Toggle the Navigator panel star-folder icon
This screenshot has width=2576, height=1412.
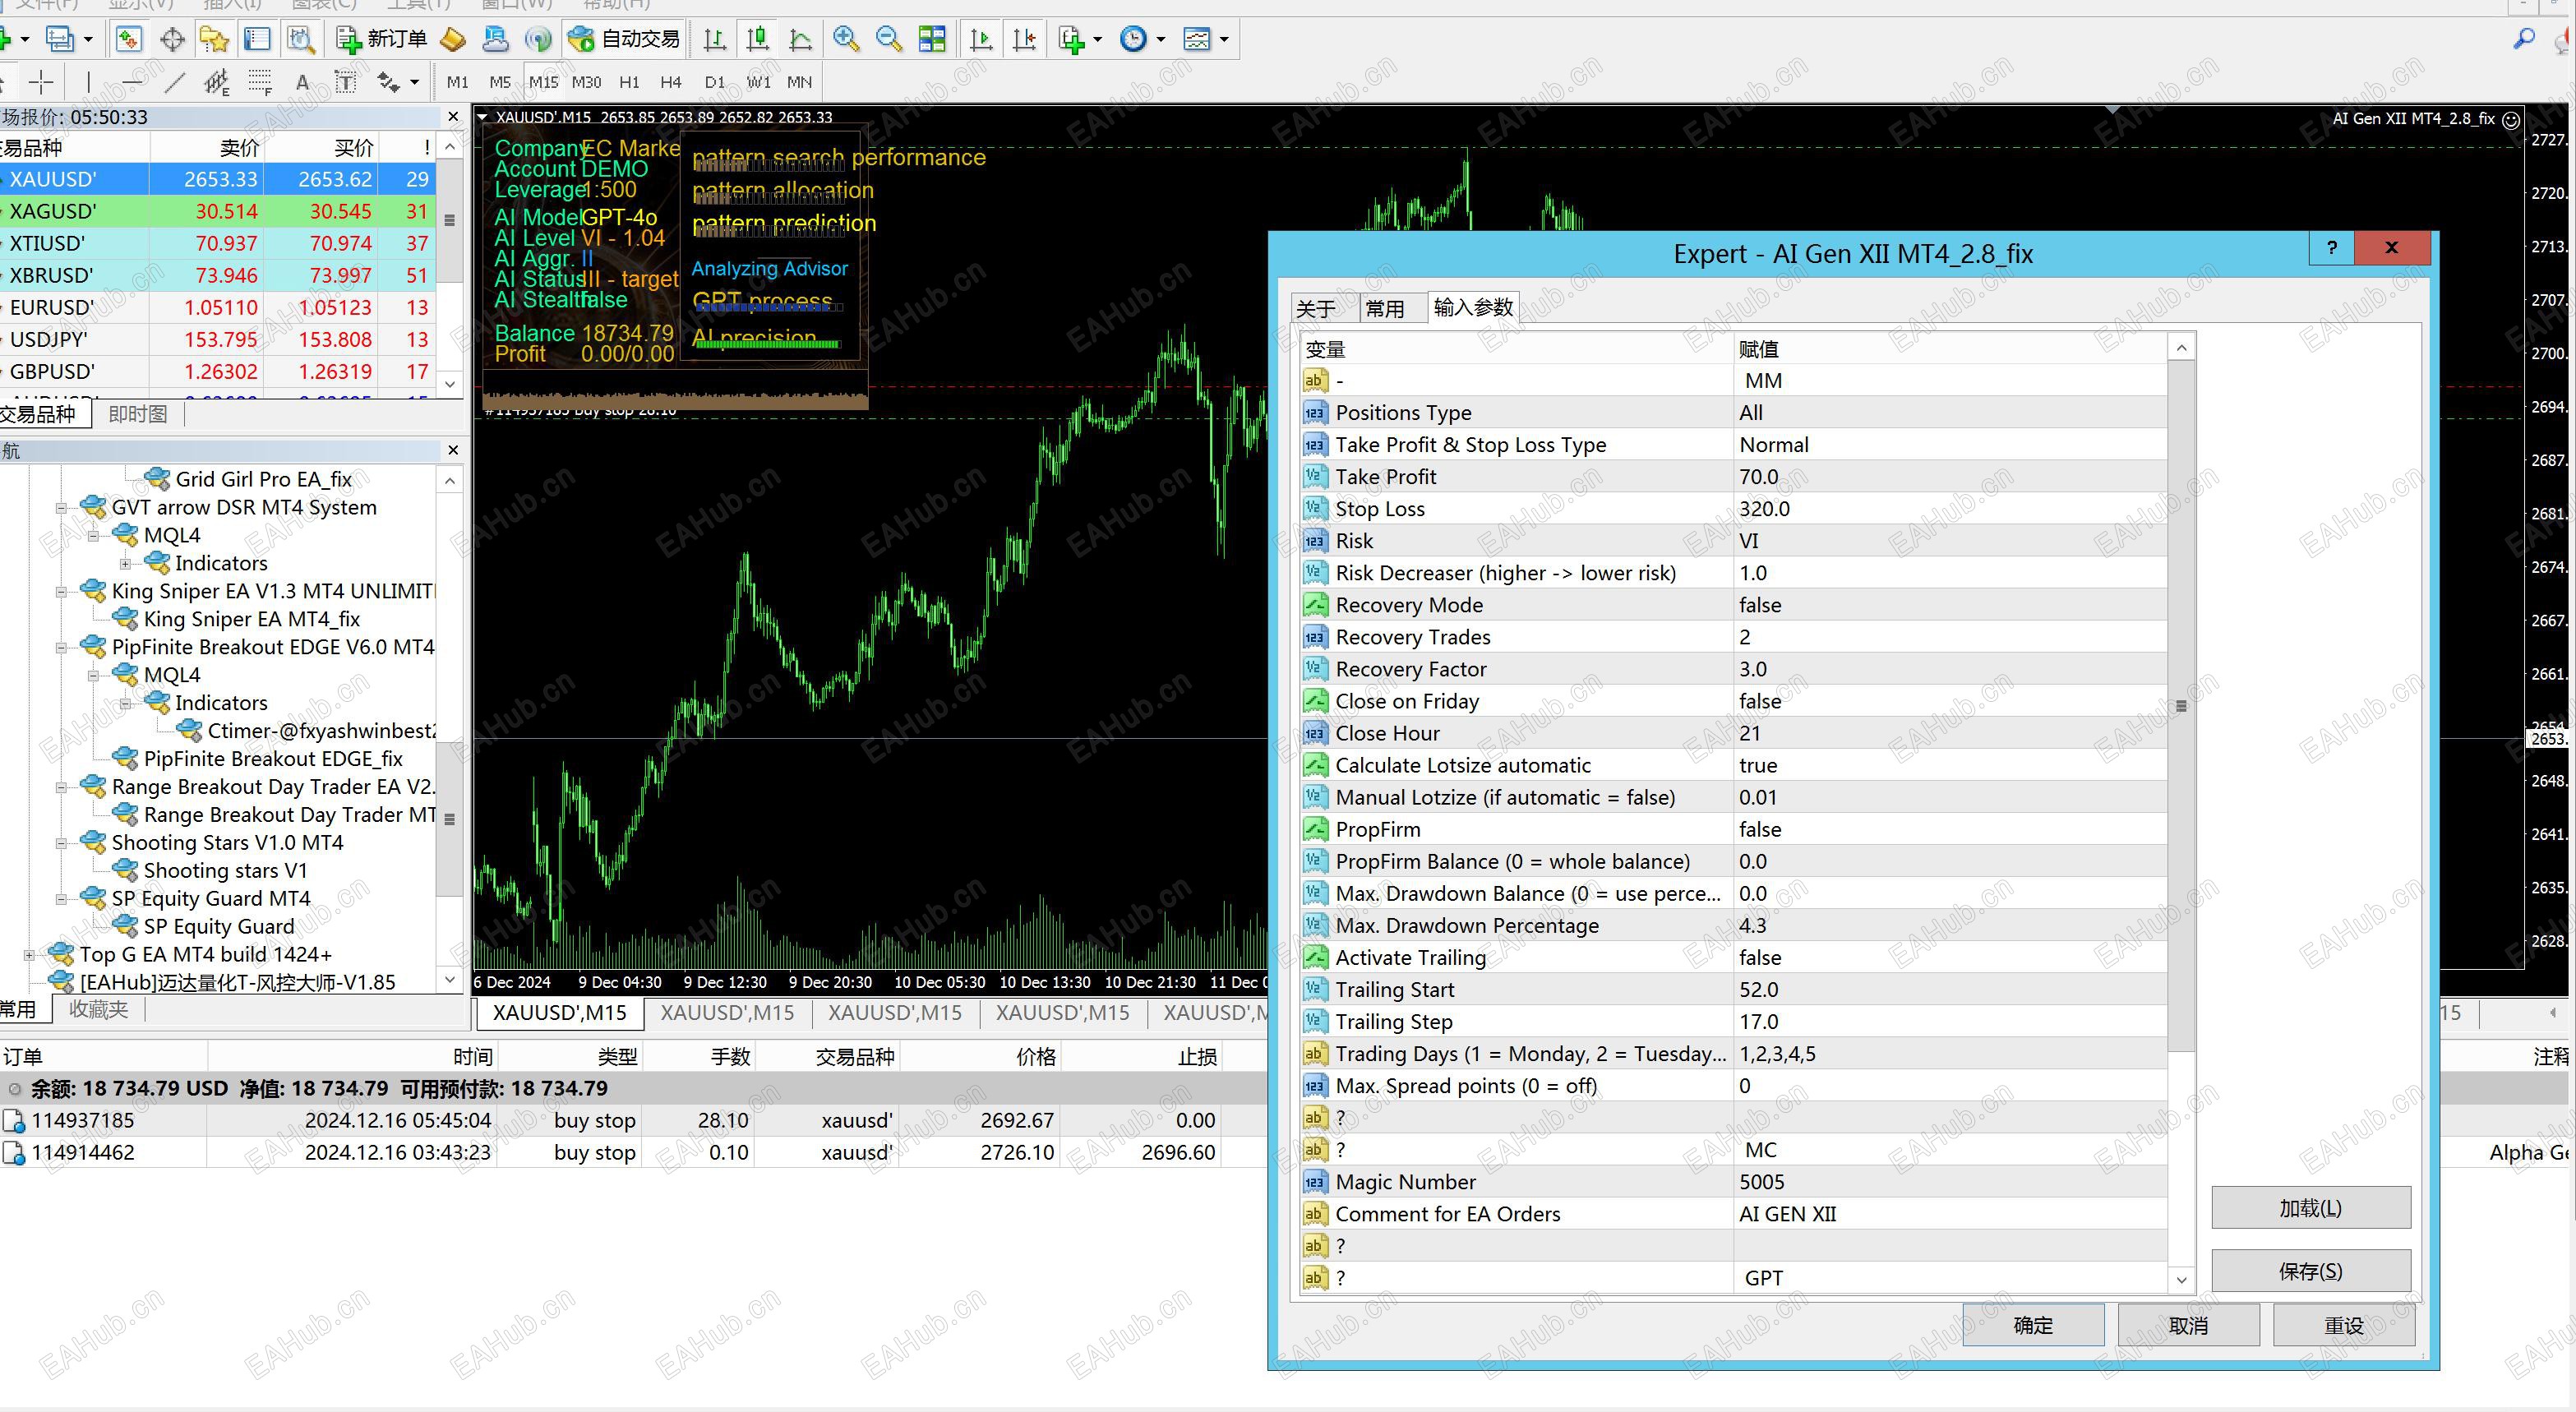[x=214, y=39]
